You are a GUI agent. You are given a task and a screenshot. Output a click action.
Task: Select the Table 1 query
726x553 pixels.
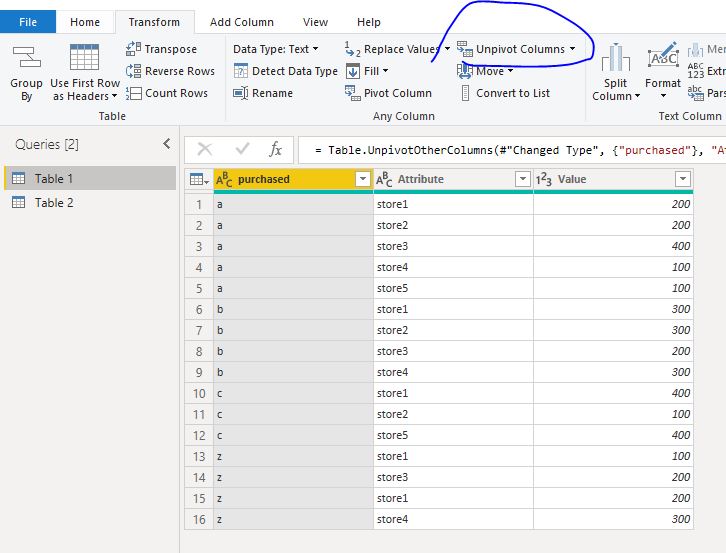click(90, 178)
